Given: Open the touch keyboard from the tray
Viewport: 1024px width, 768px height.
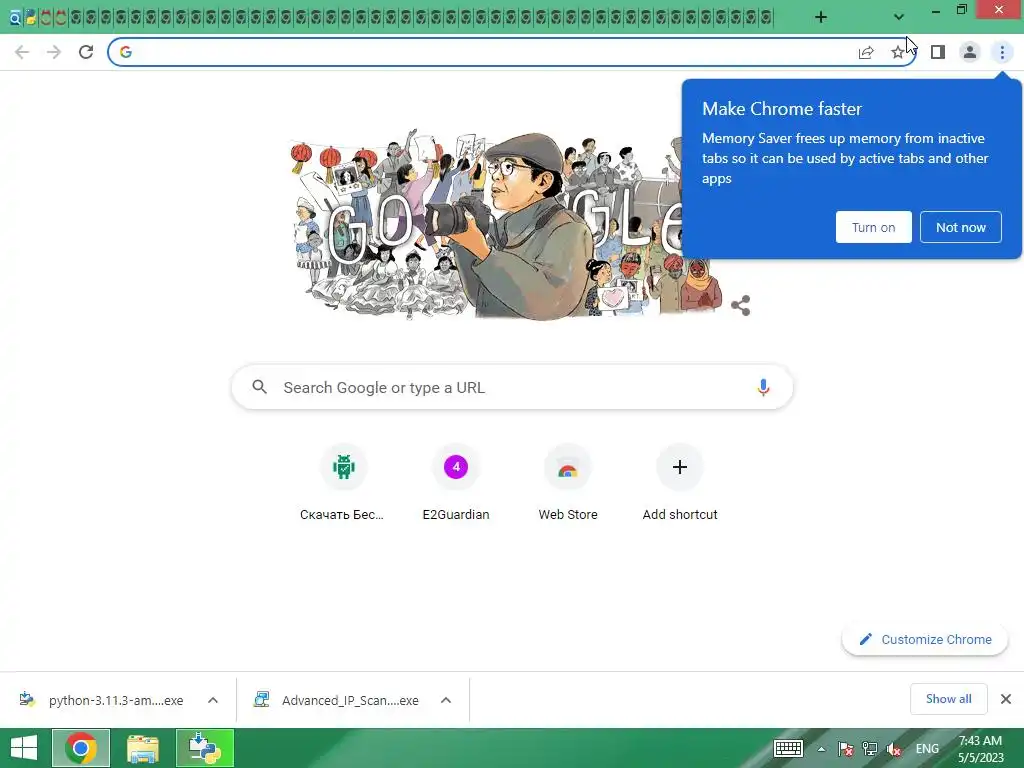Looking at the screenshot, I should coord(788,748).
